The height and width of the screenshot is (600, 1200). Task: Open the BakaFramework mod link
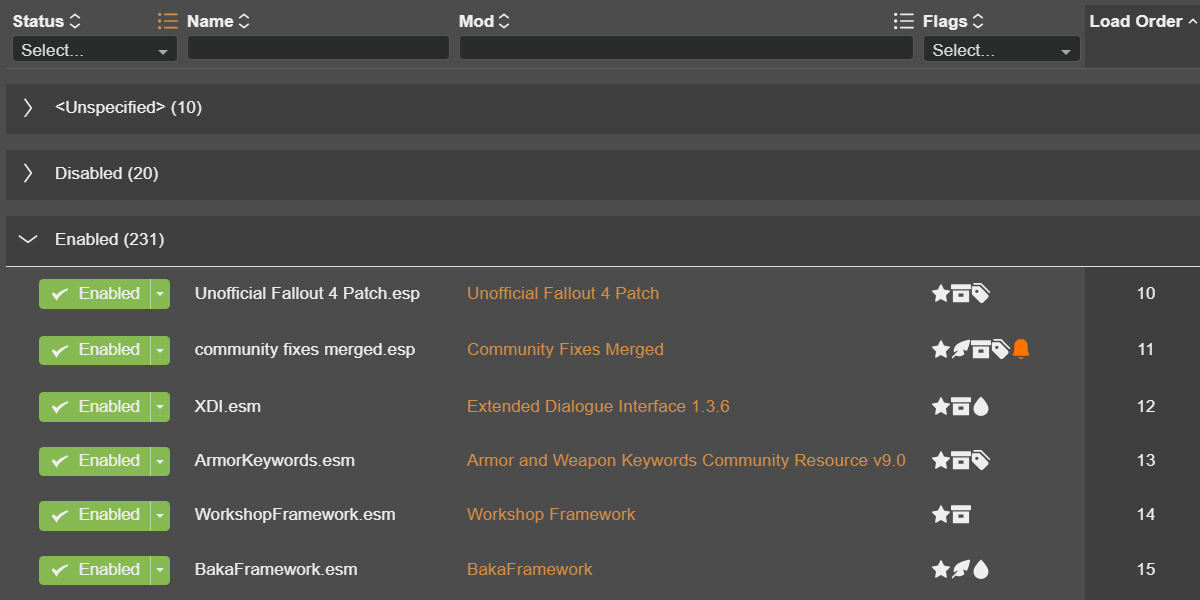pyautogui.click(x=530, y=569)
